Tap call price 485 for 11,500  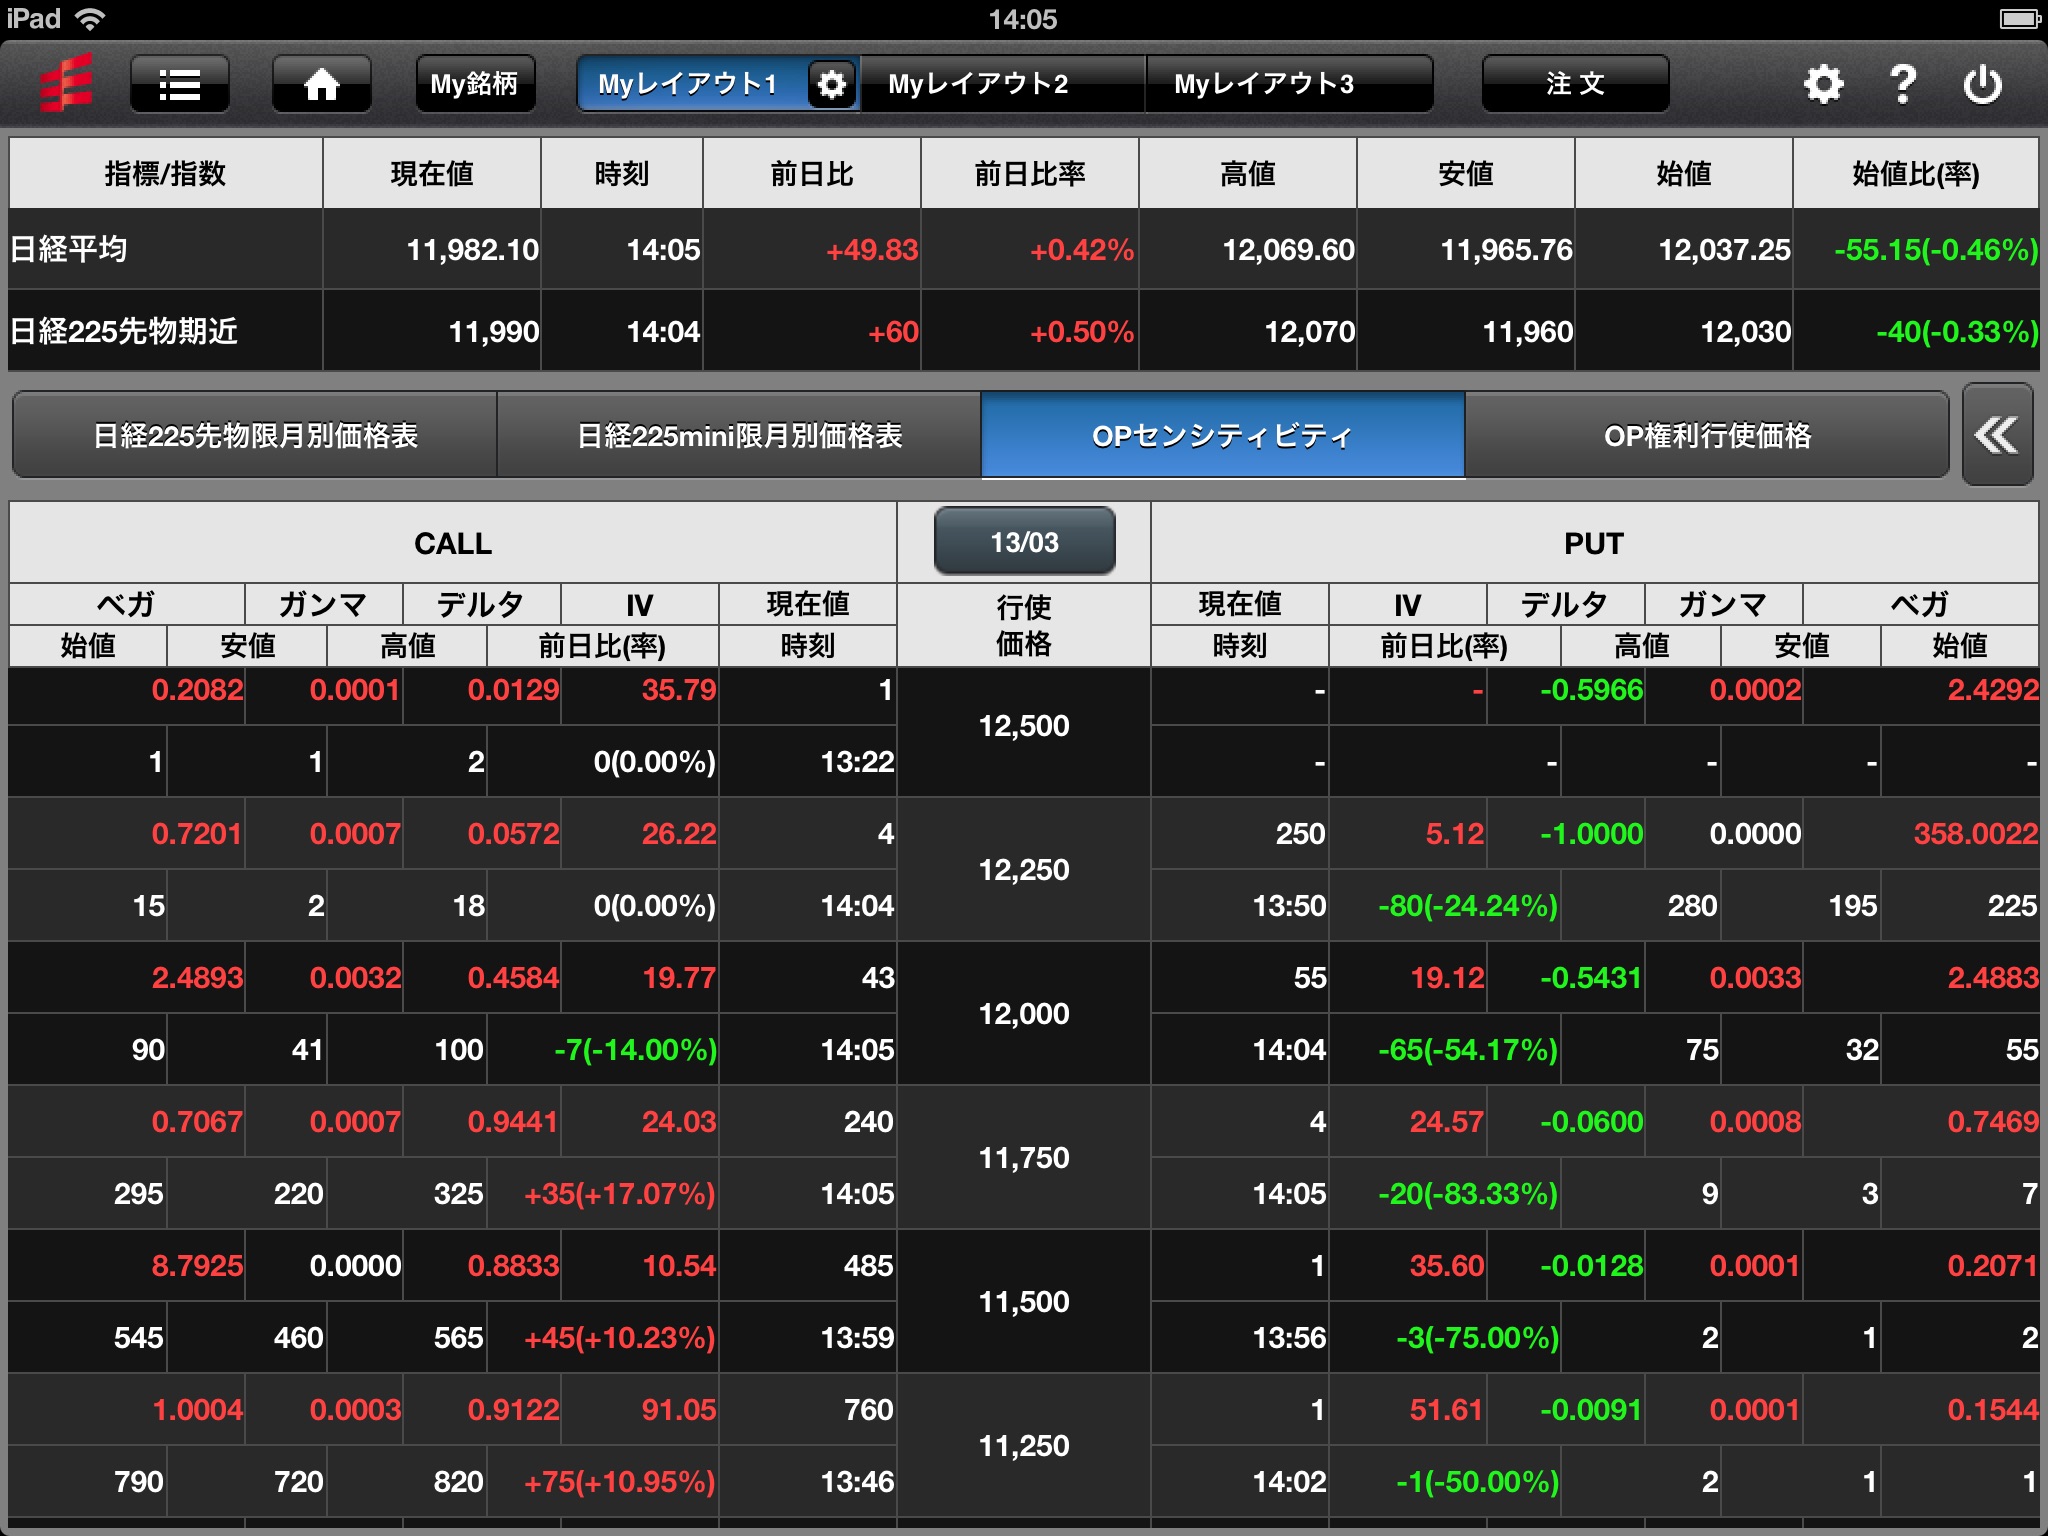point(868,1266)
